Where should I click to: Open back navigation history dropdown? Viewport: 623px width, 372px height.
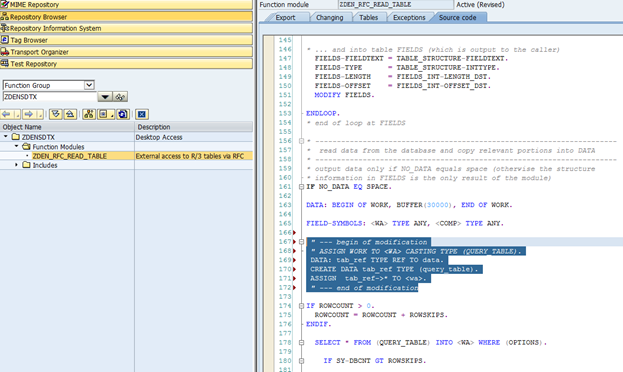click(x=17, y=114)
